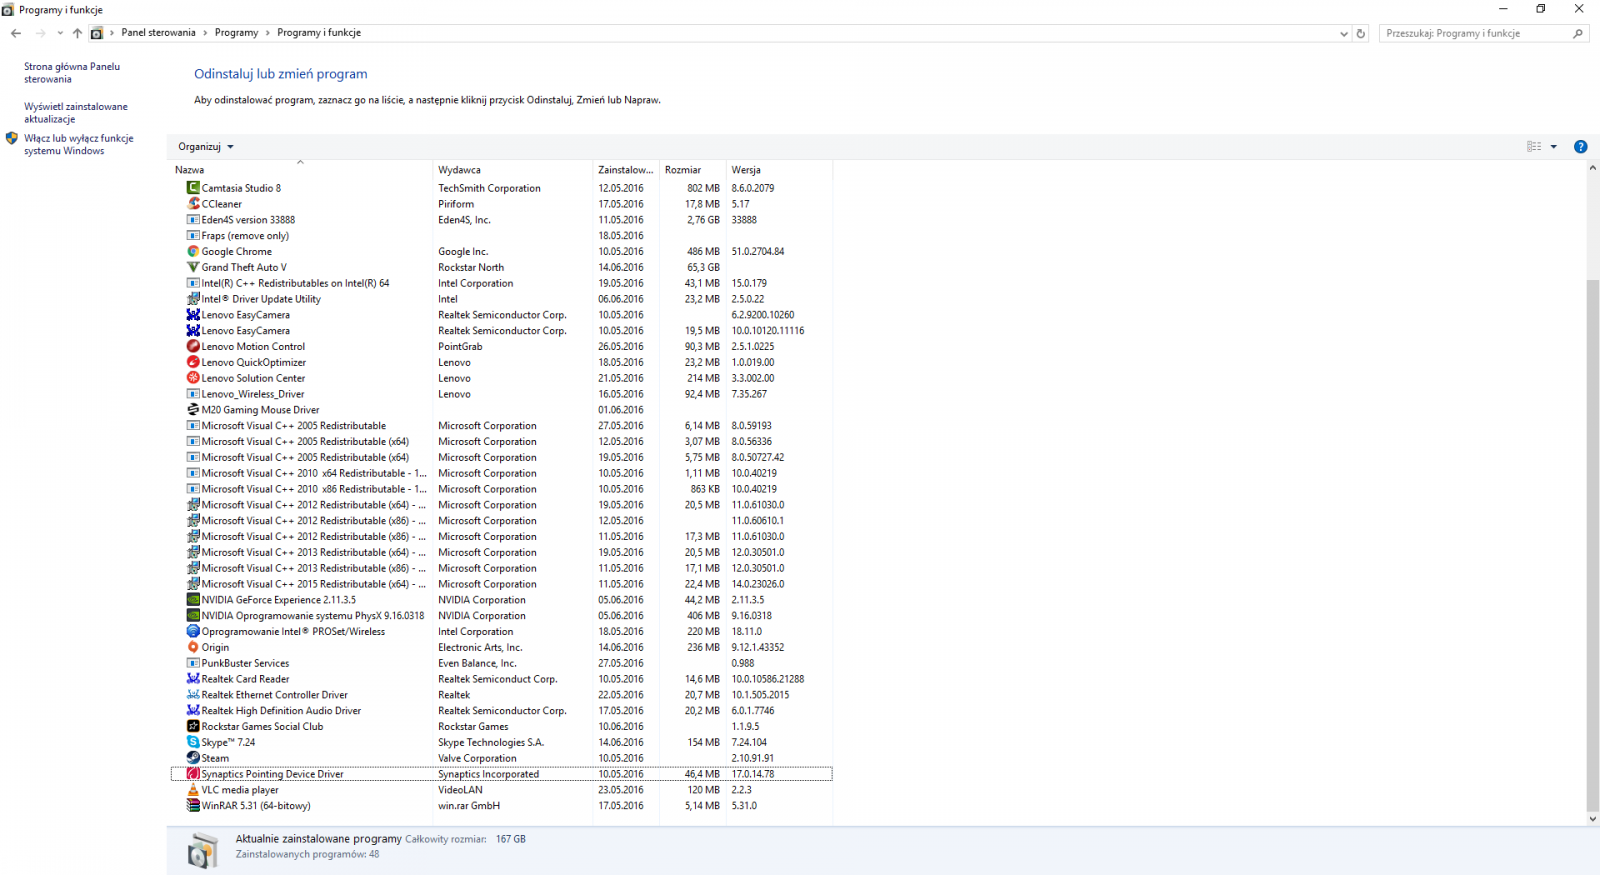Click Electronic Arts, Inc. publisher cell

click(480, 647)
